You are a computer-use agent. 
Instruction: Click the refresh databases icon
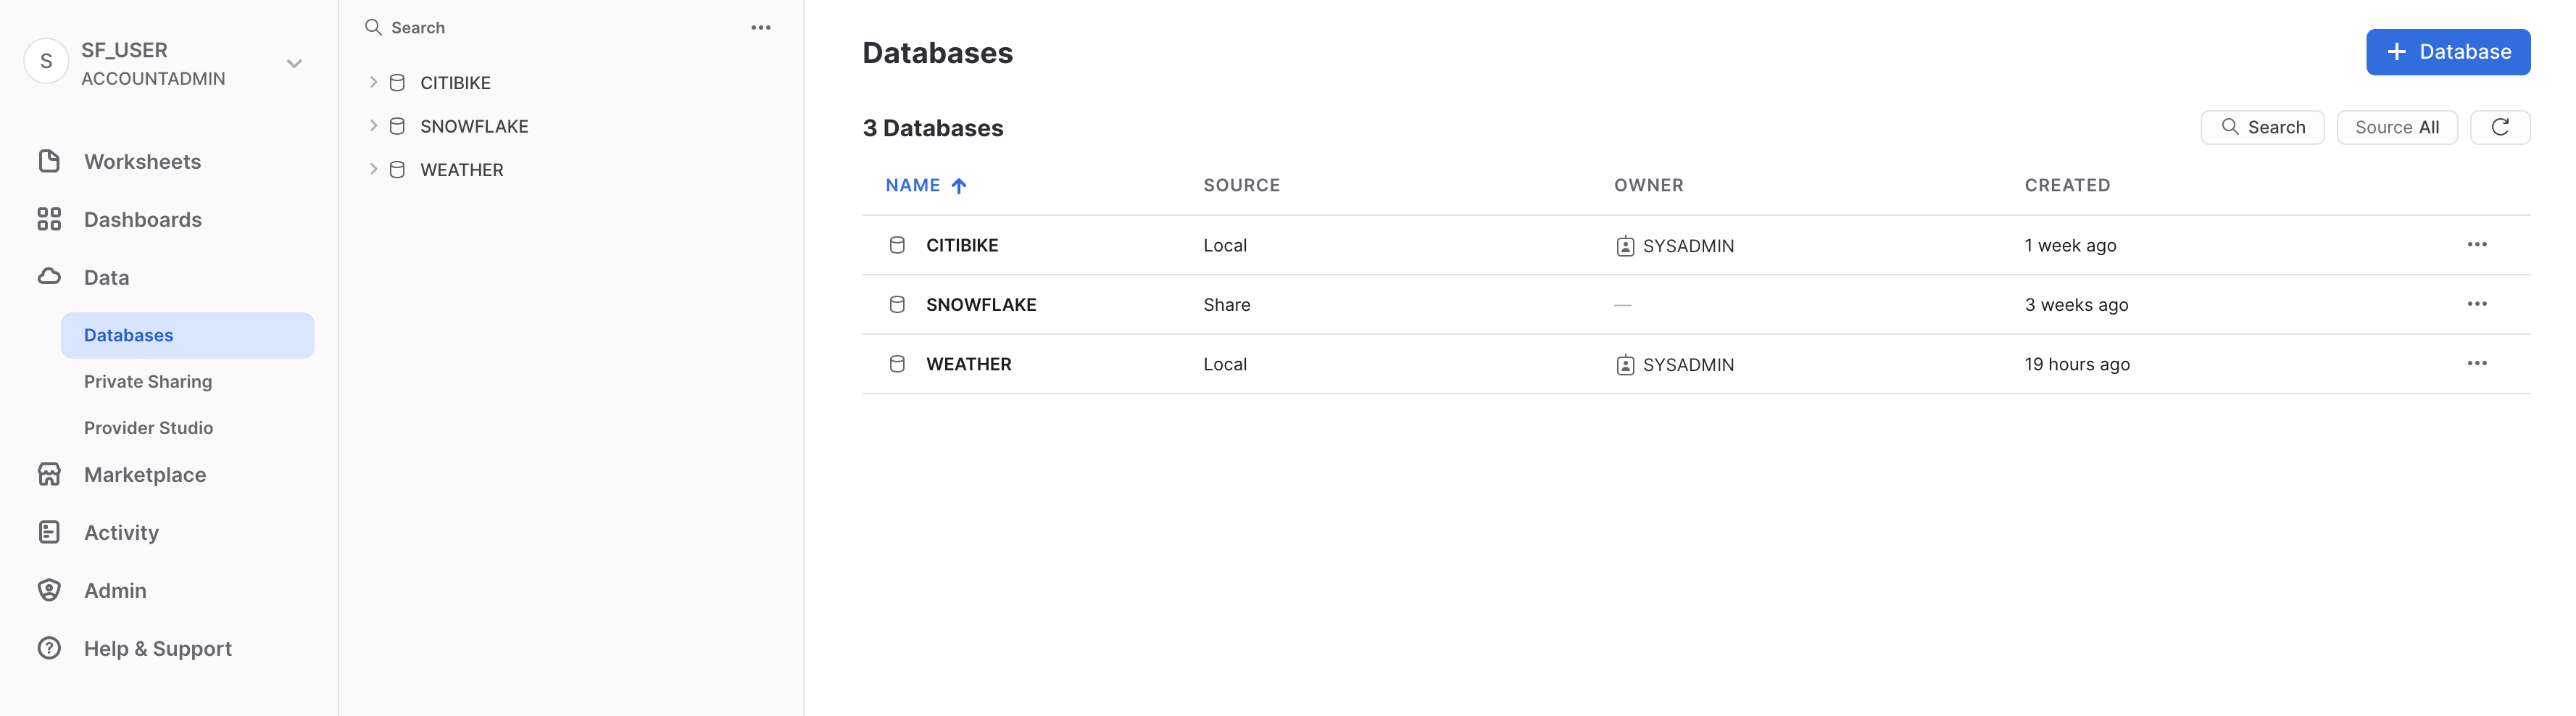pyautogui.click(x=2499, y=127)
